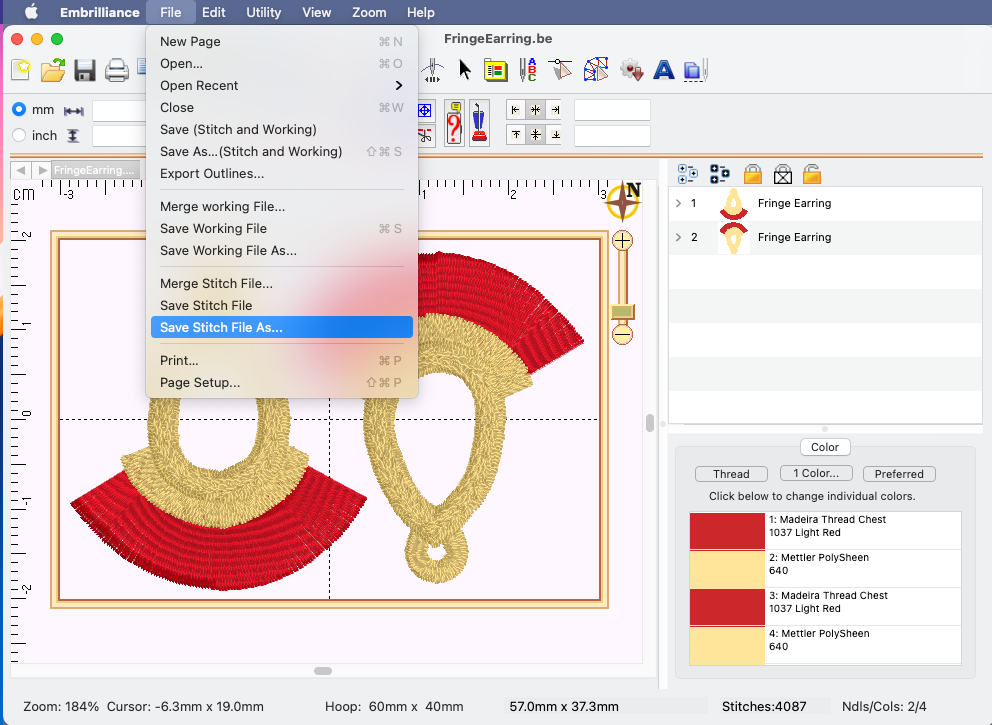992x725 pixels.
Task: Click the zoom in plus on slider
Action: (x=622, y=240)
